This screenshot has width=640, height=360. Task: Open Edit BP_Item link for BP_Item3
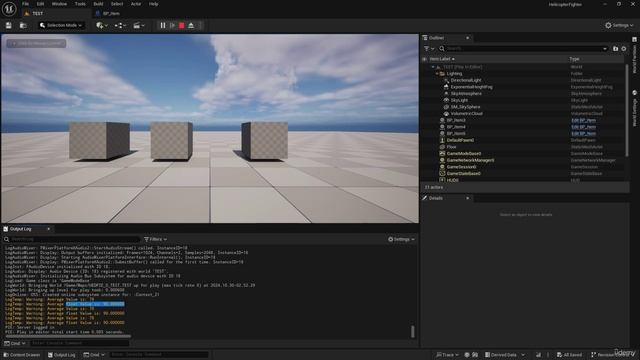click(x=583, y=120)
